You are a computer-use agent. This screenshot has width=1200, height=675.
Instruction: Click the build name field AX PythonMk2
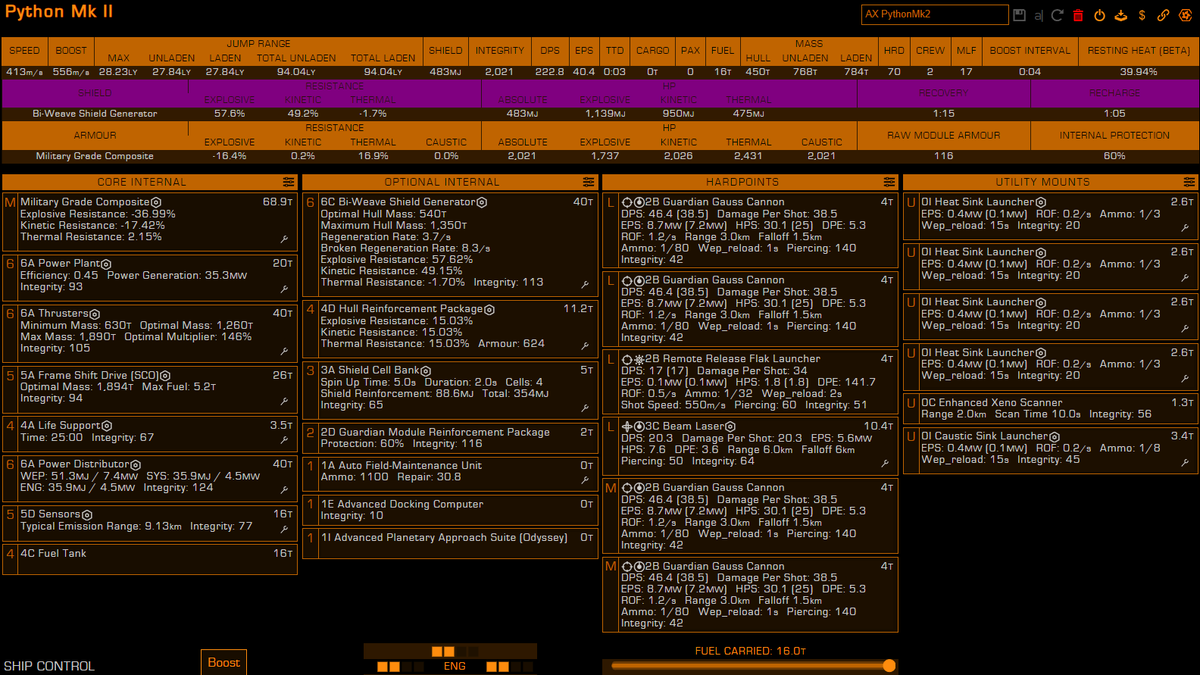[935, 15]
